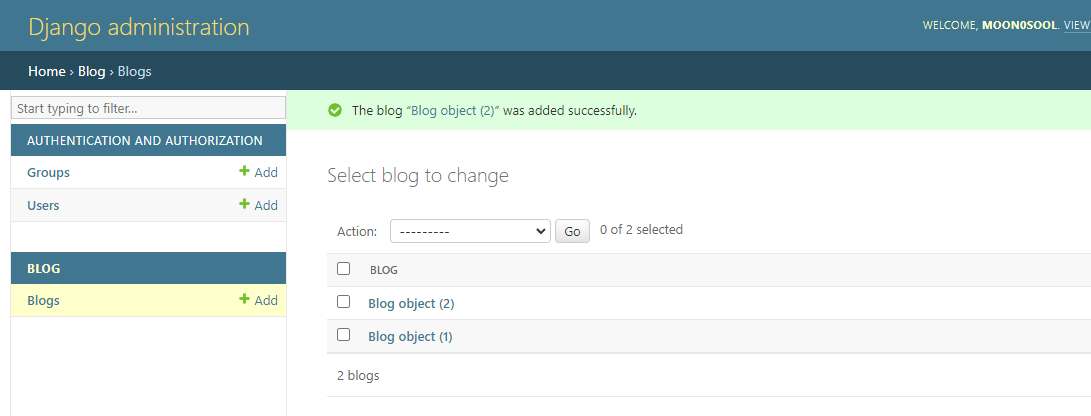Click the Home breadcrumb link
This screenshot has width=1091, height=416.
46,71
